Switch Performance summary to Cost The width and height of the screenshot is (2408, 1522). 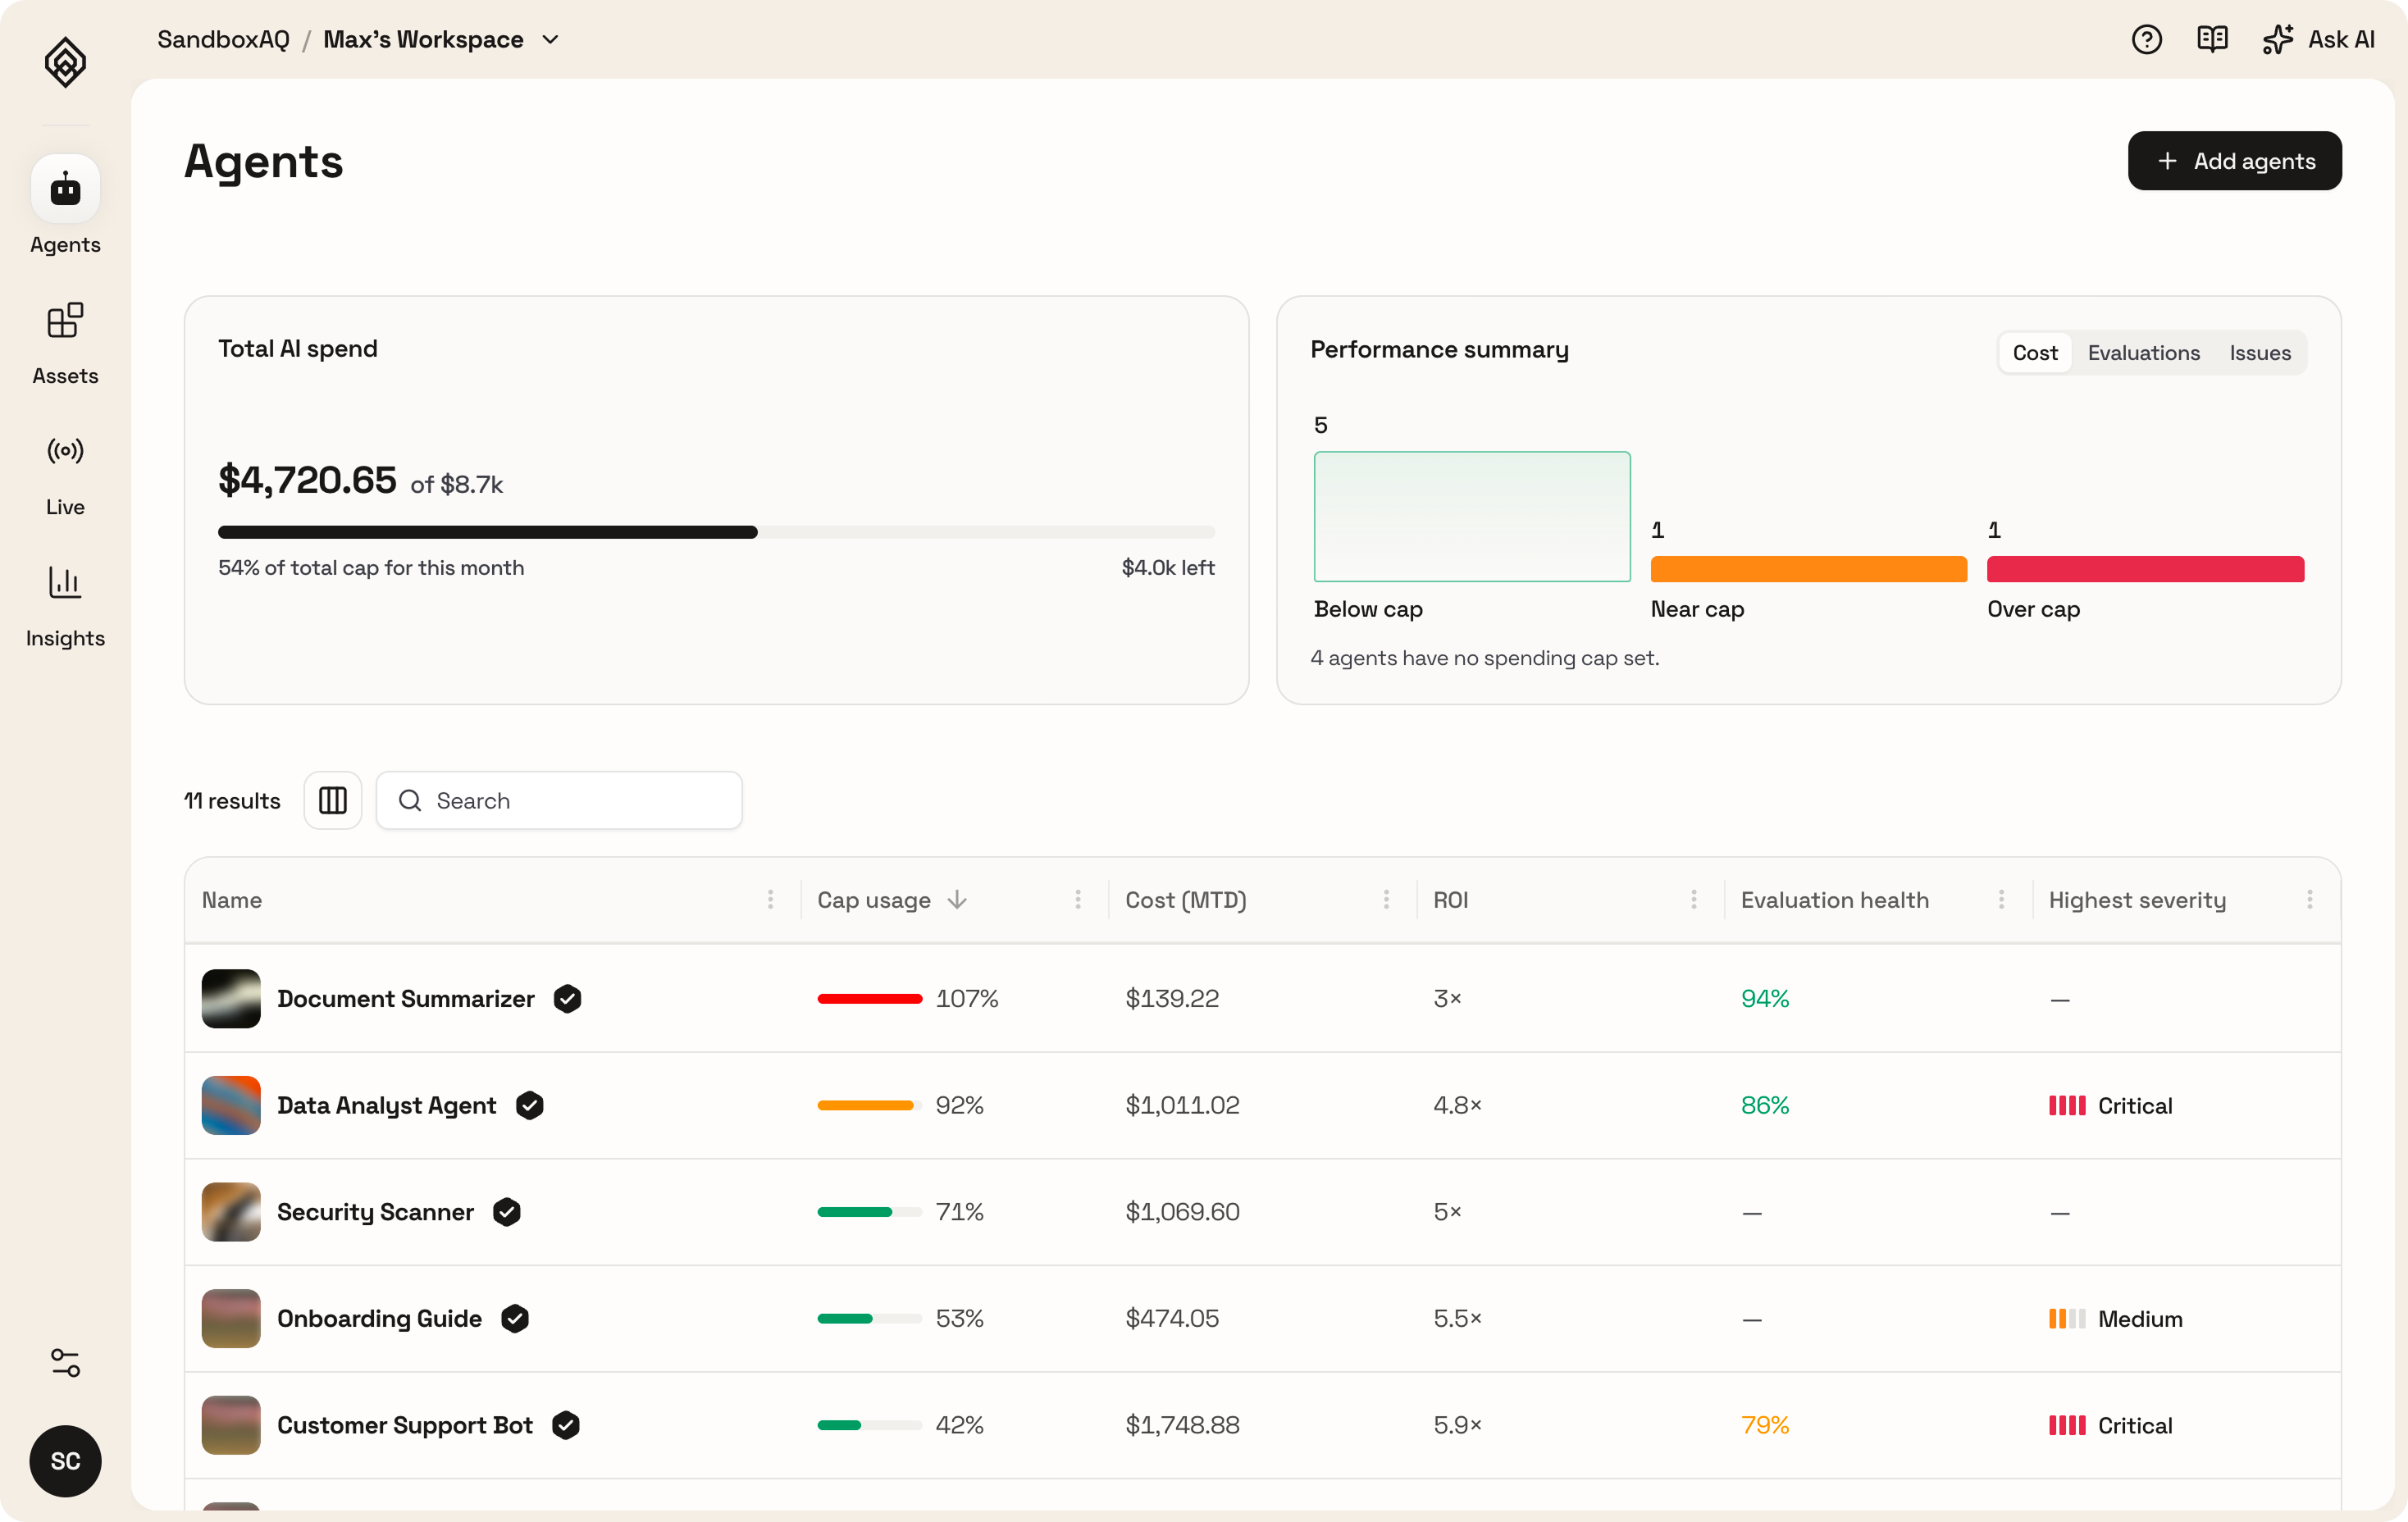[x=2035, y=353]
